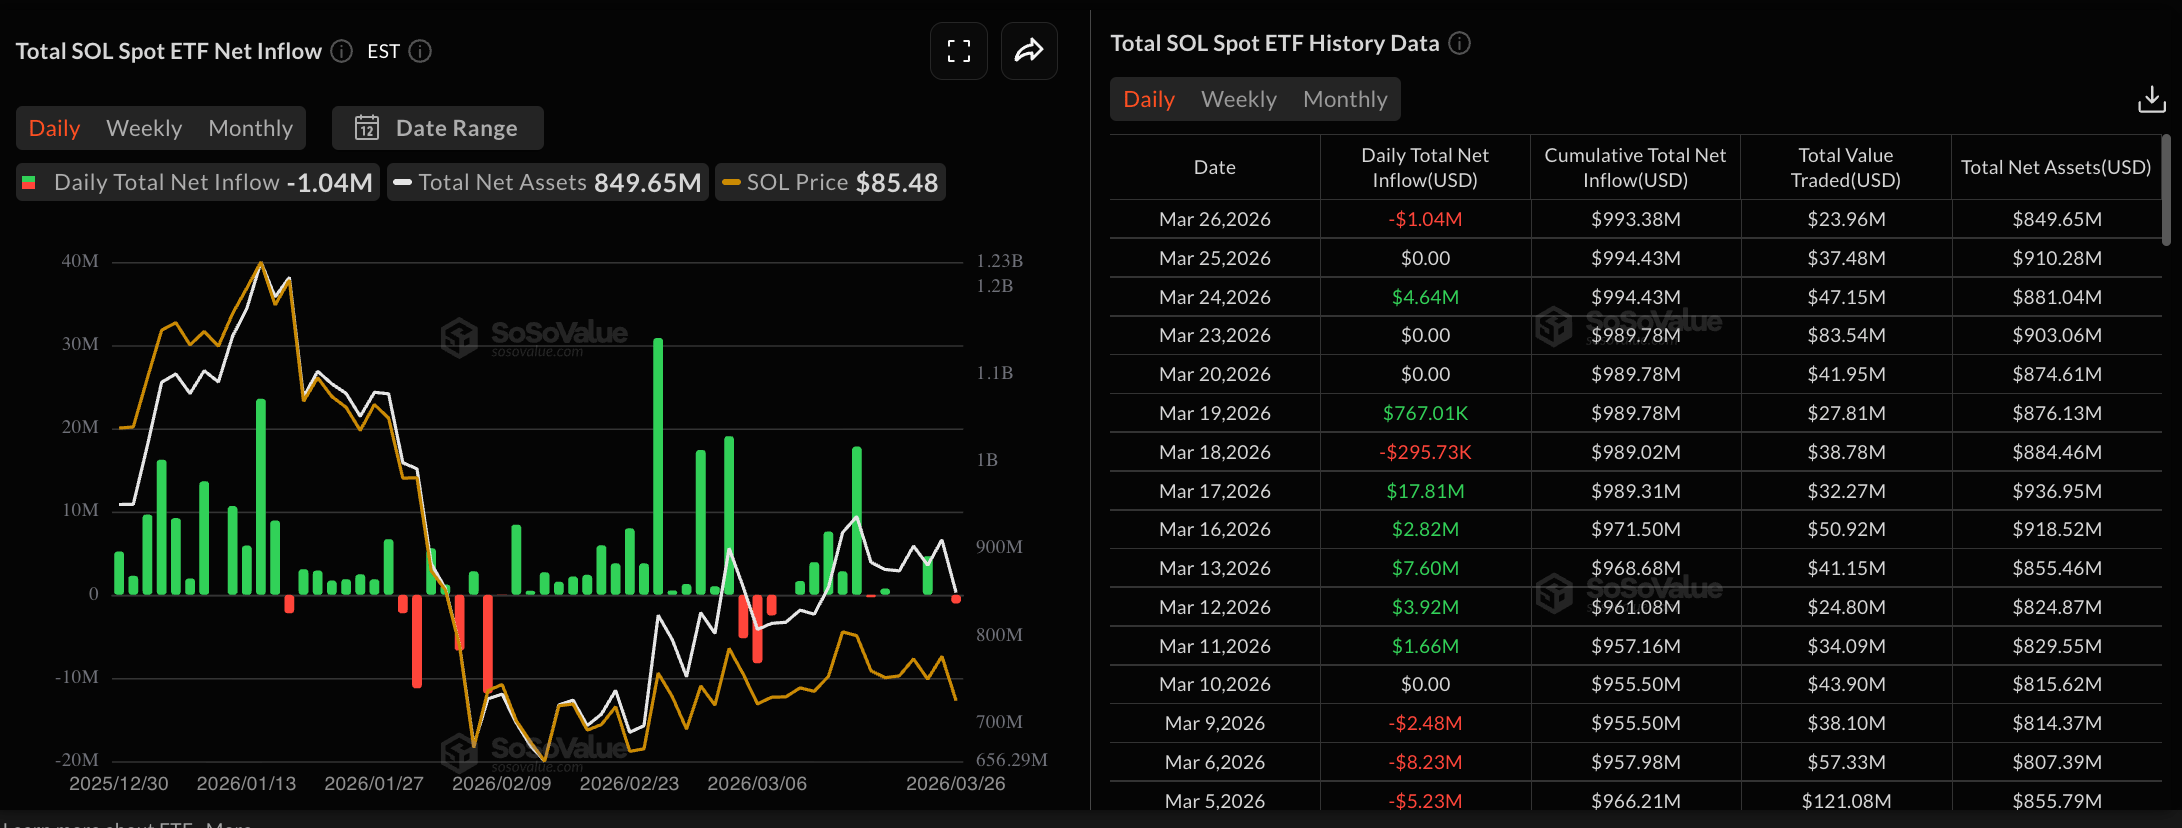2182x828 pixels.
Task: Click the history table vertical scrollbar
Action: pos(2166,190)
